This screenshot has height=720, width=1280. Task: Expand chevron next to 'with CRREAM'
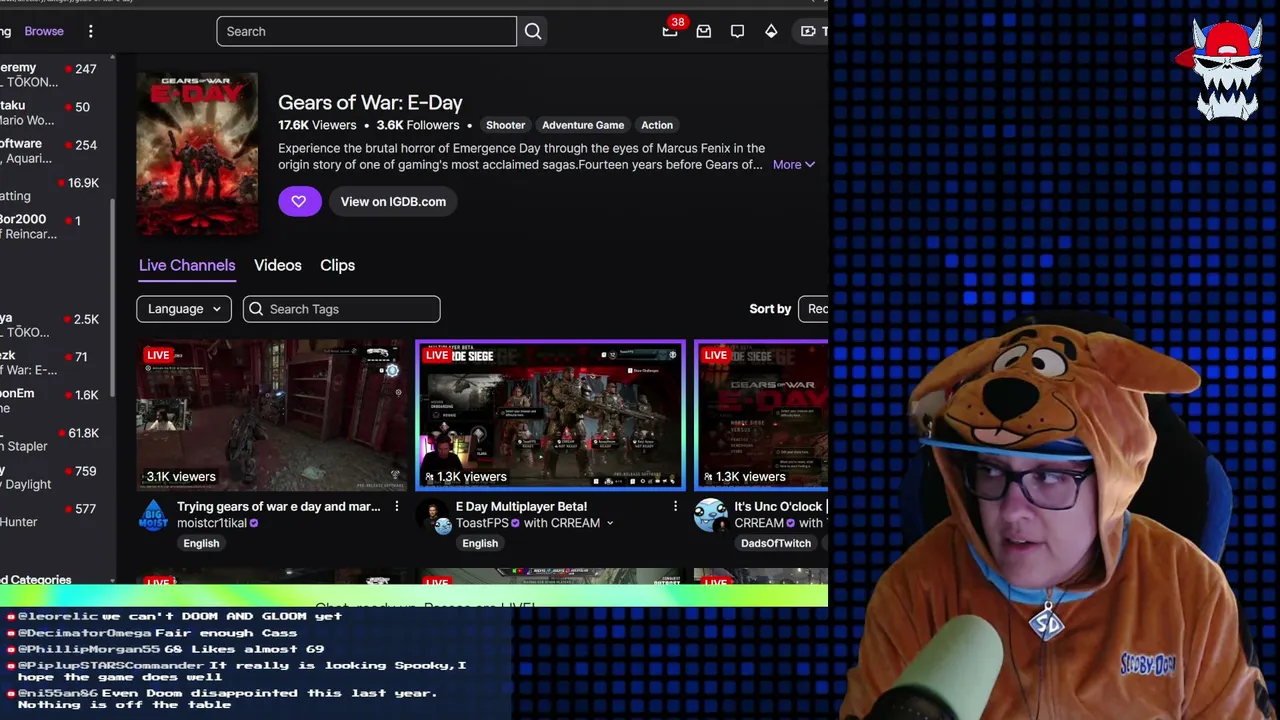click(x=609, y=523)
